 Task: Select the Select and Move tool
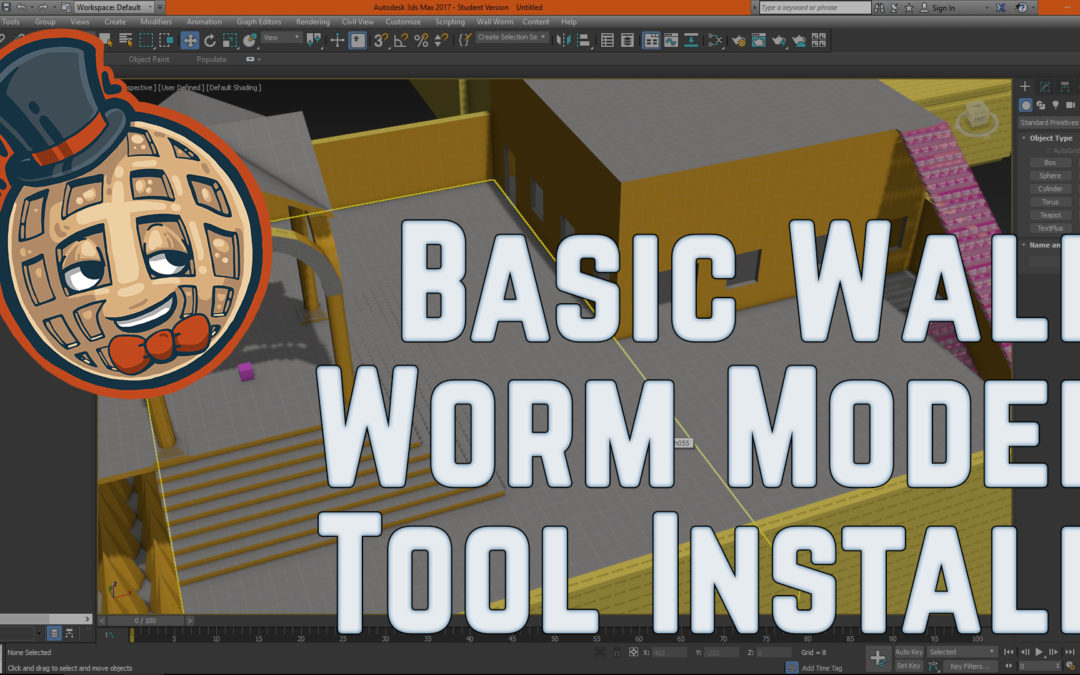189,40
